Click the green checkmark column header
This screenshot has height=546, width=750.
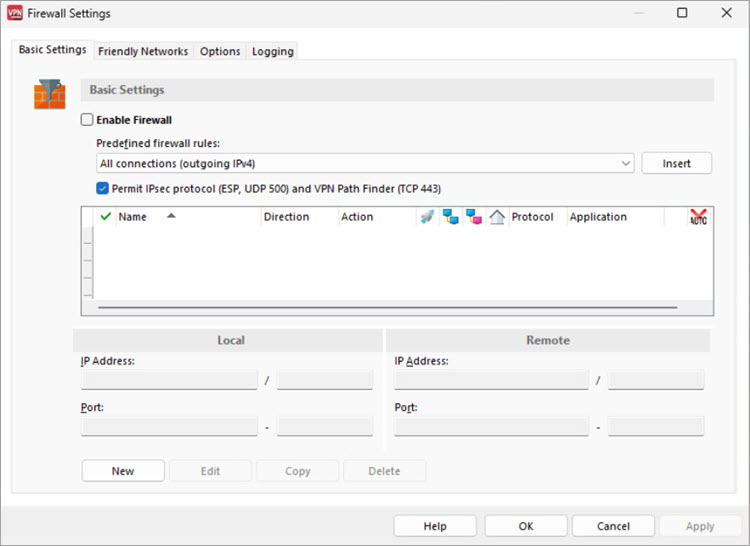click(x=106, y=217)
